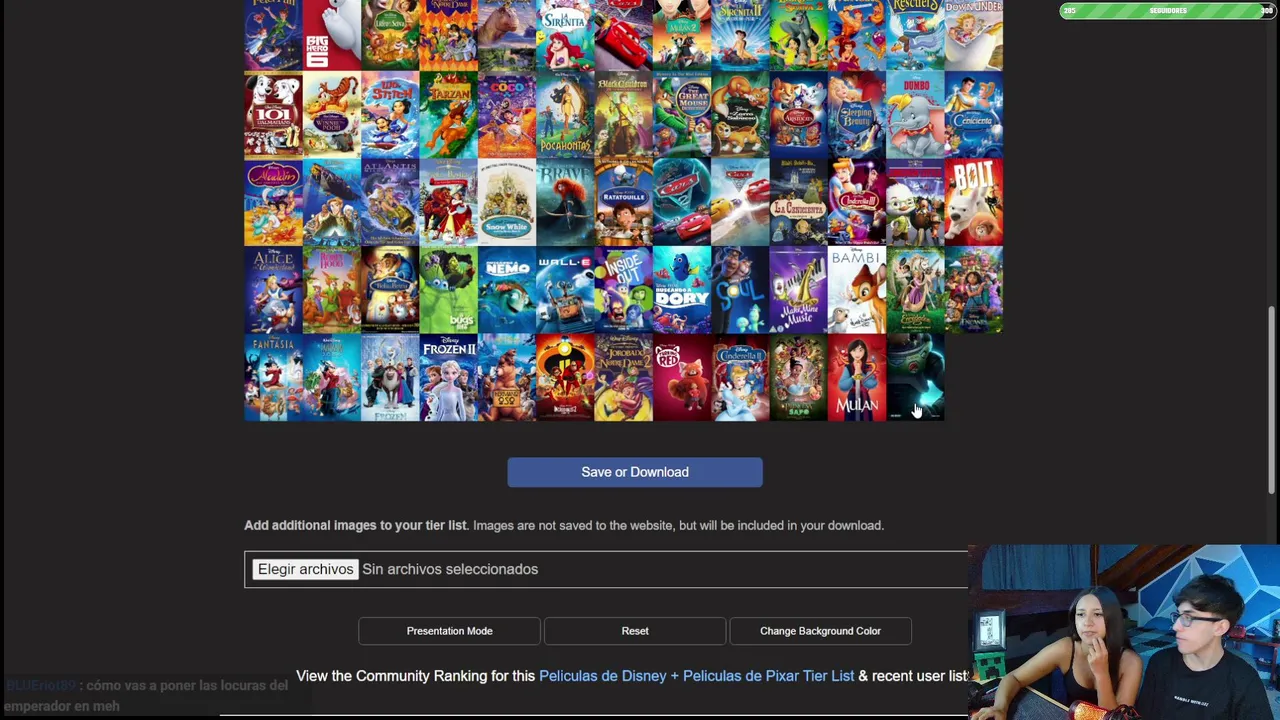Select the first Frozen poster
This screenshot has width=1280, height=720.
pos(390,377)
